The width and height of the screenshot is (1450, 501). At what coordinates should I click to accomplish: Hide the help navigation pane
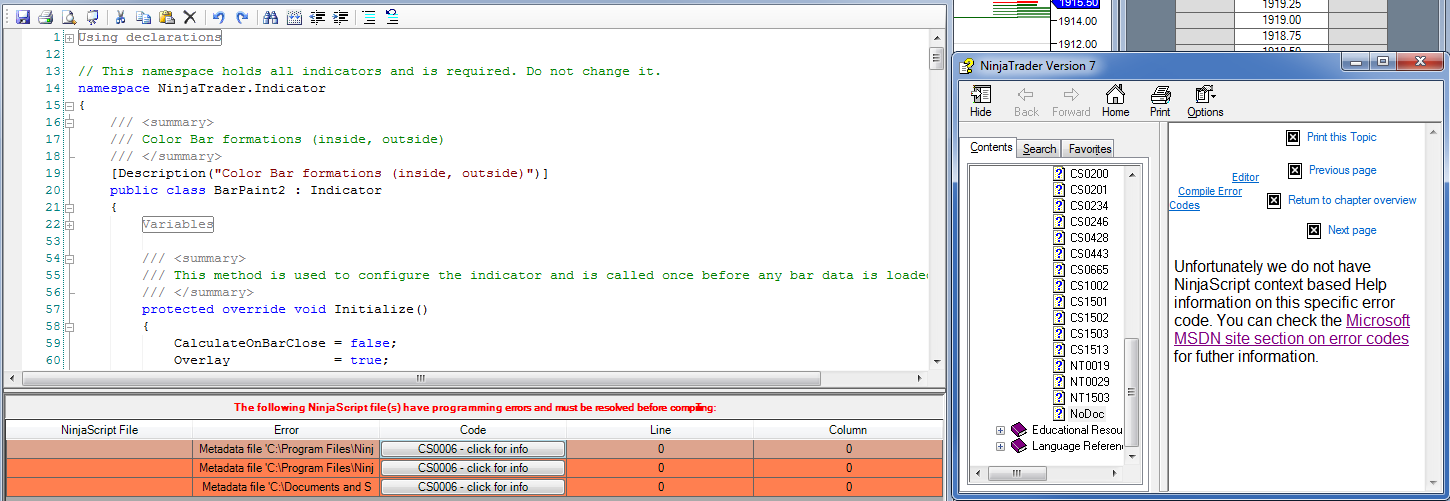pos(981,102)
